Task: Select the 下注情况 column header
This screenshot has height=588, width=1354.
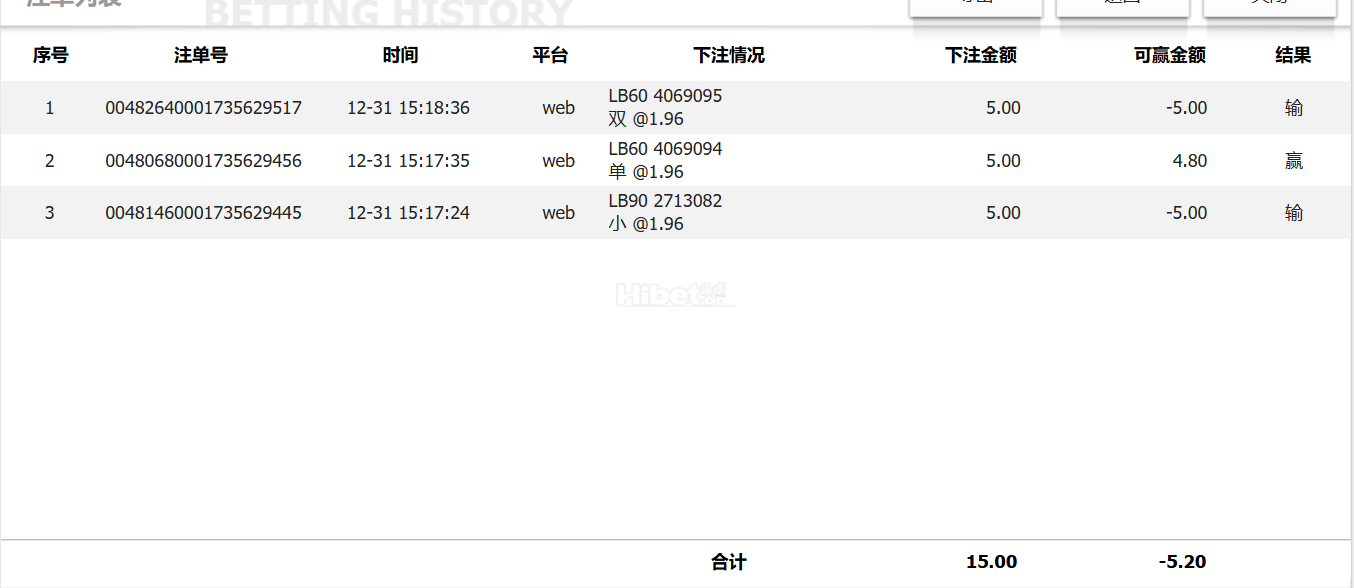Action: 729,56
